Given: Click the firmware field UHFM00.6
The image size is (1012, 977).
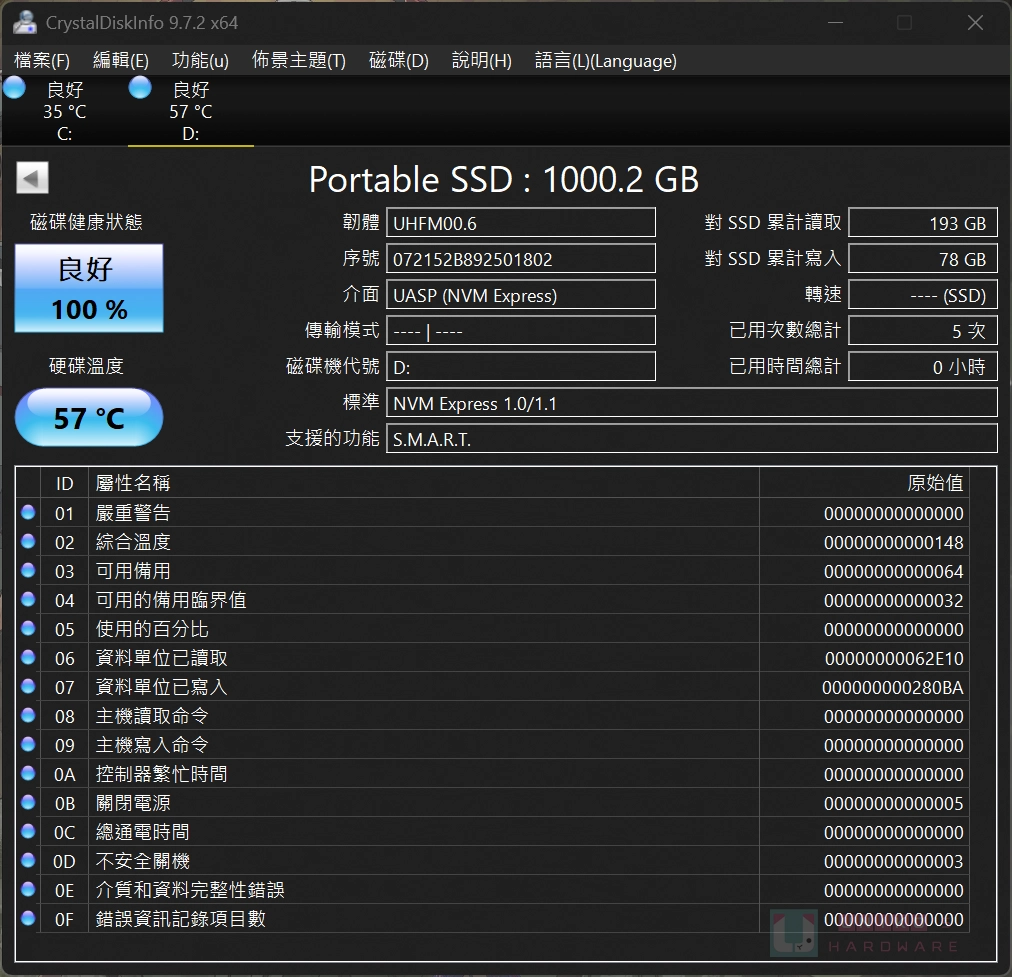Looking at the screenshot, I should 521,223.
